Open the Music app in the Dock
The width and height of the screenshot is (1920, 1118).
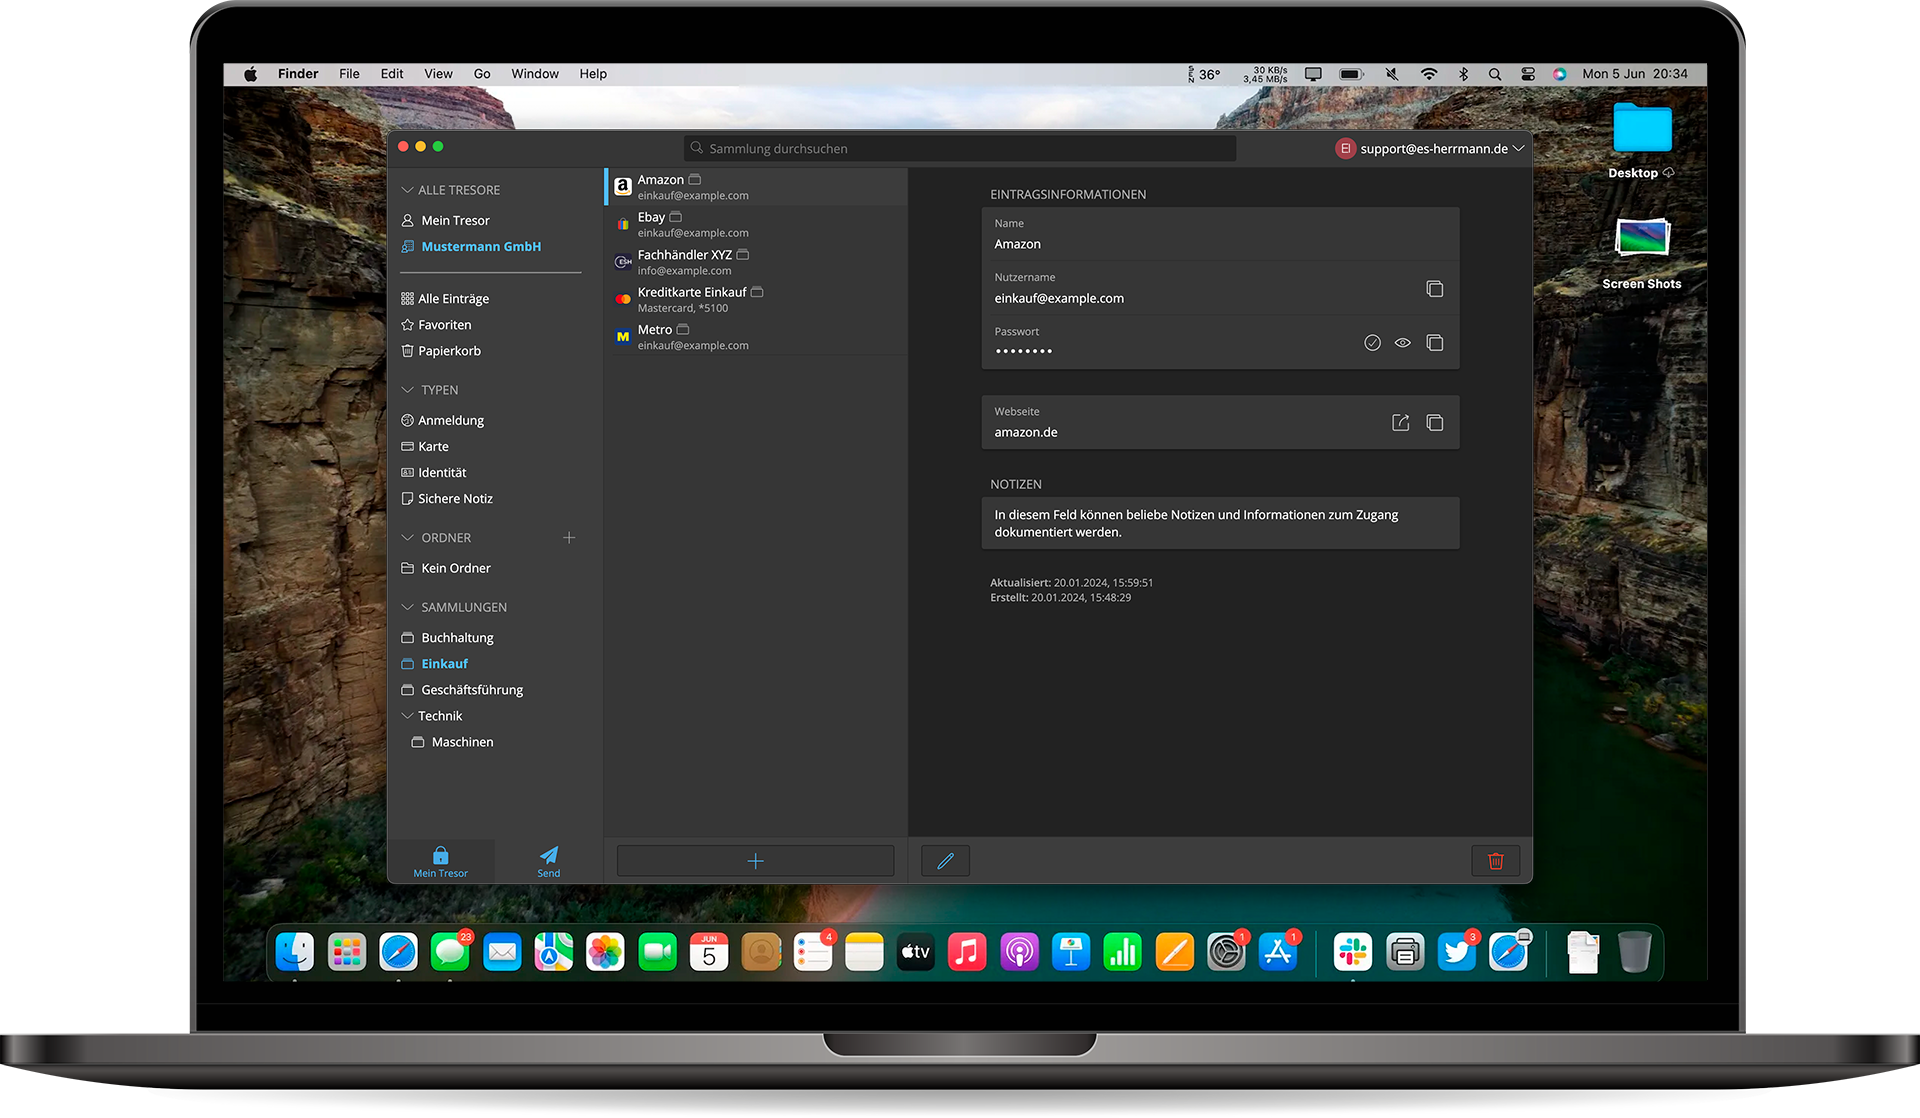point(967,952)
